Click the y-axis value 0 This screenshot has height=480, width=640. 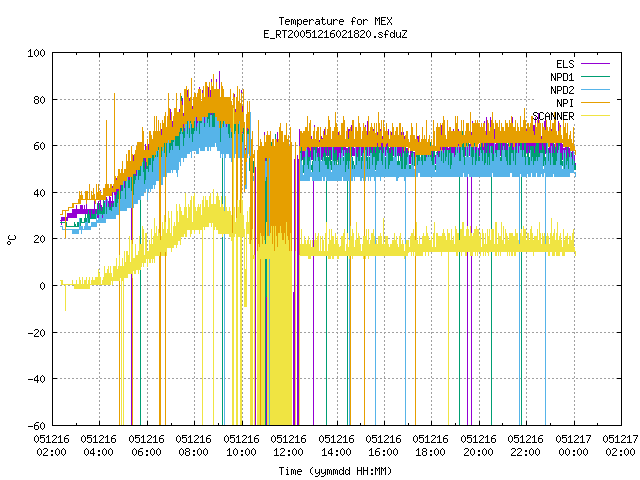tap(42, 286)
